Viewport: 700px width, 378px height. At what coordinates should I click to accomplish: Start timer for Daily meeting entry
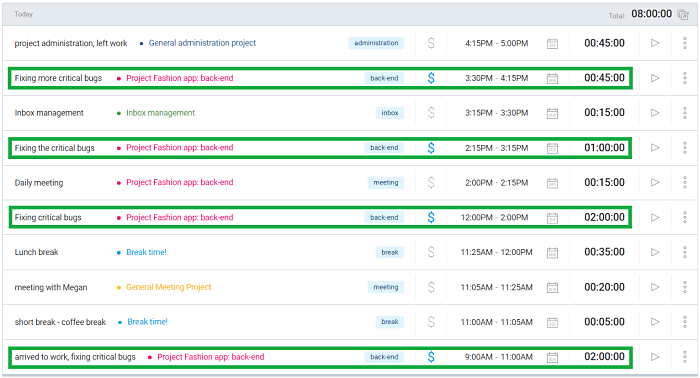click(655, 183)
